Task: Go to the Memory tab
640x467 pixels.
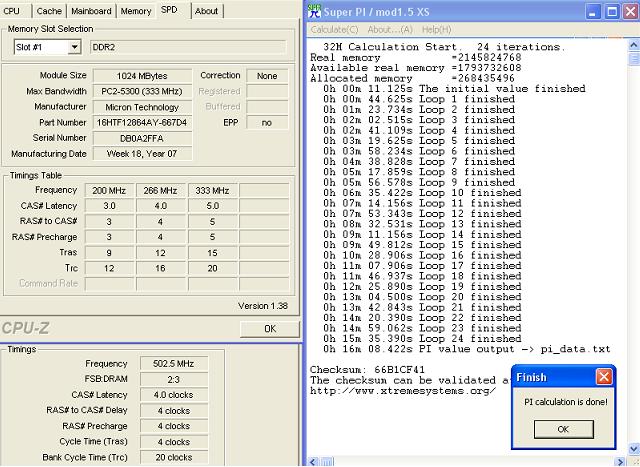Action: (136, 11)
